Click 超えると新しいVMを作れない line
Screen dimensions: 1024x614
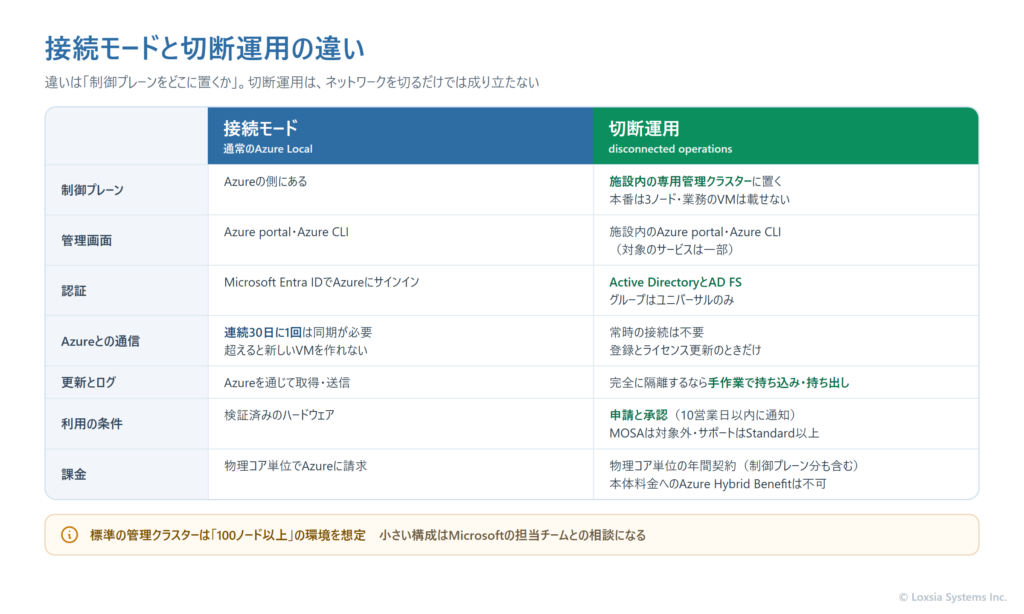pos(295,350)
